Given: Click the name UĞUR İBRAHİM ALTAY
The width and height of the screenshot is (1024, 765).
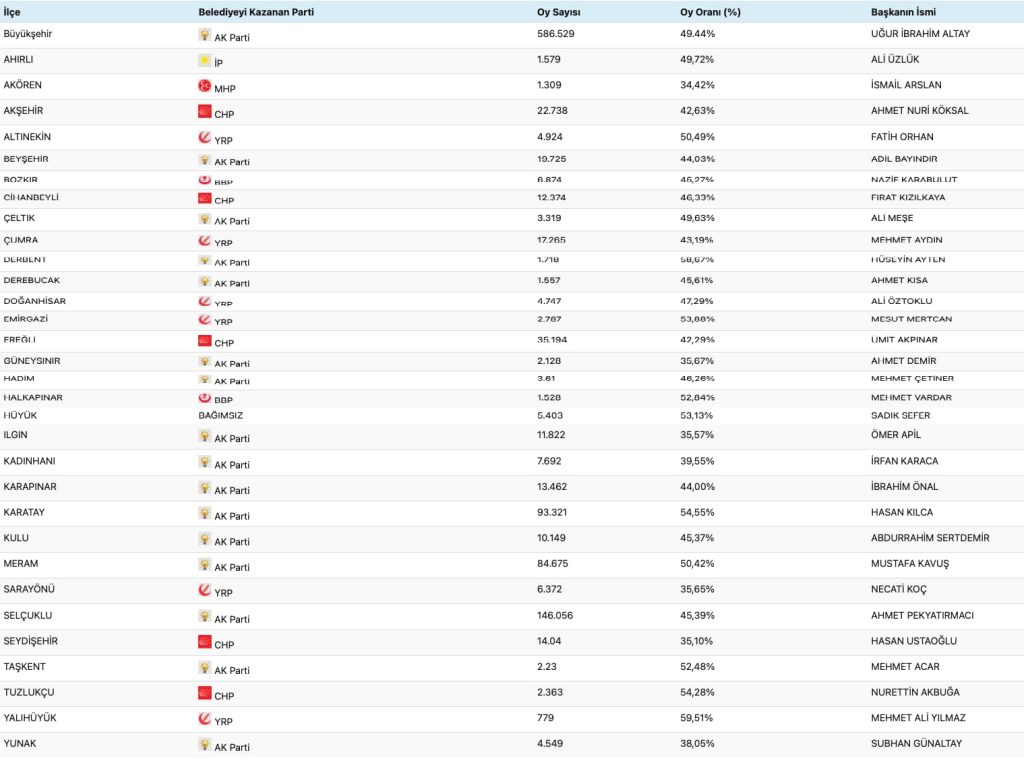Looking at the screenshot, I should click(920, 34).
